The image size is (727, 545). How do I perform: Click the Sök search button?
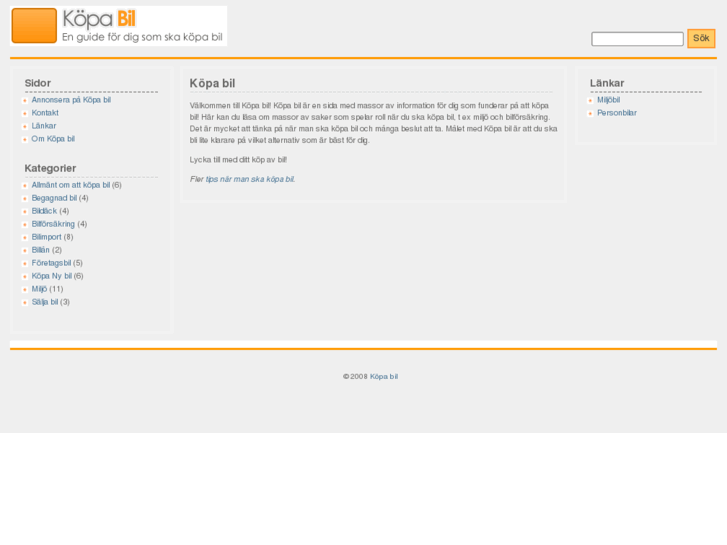point(701,38)
